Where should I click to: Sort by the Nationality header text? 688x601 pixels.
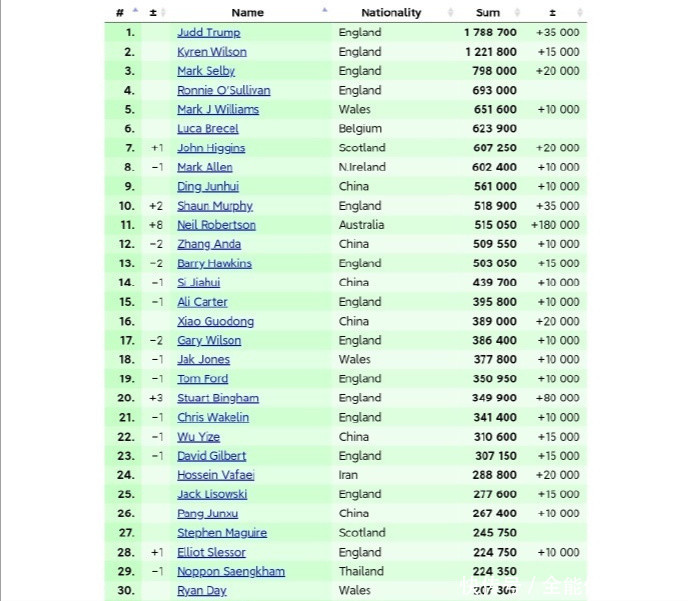click(391, 13)
